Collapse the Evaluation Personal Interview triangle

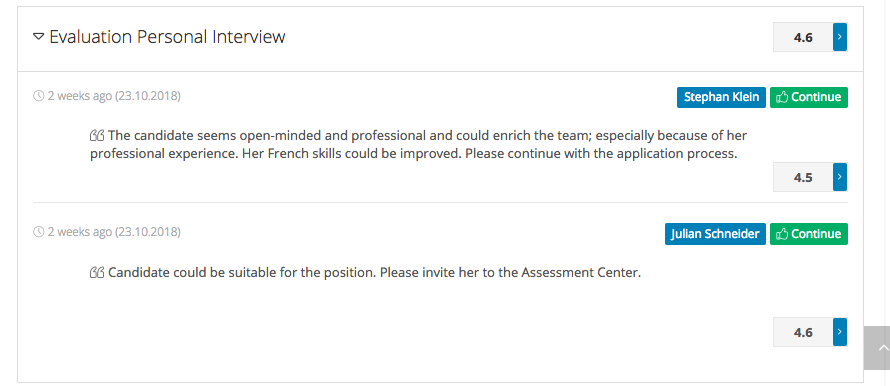(38, 37)
